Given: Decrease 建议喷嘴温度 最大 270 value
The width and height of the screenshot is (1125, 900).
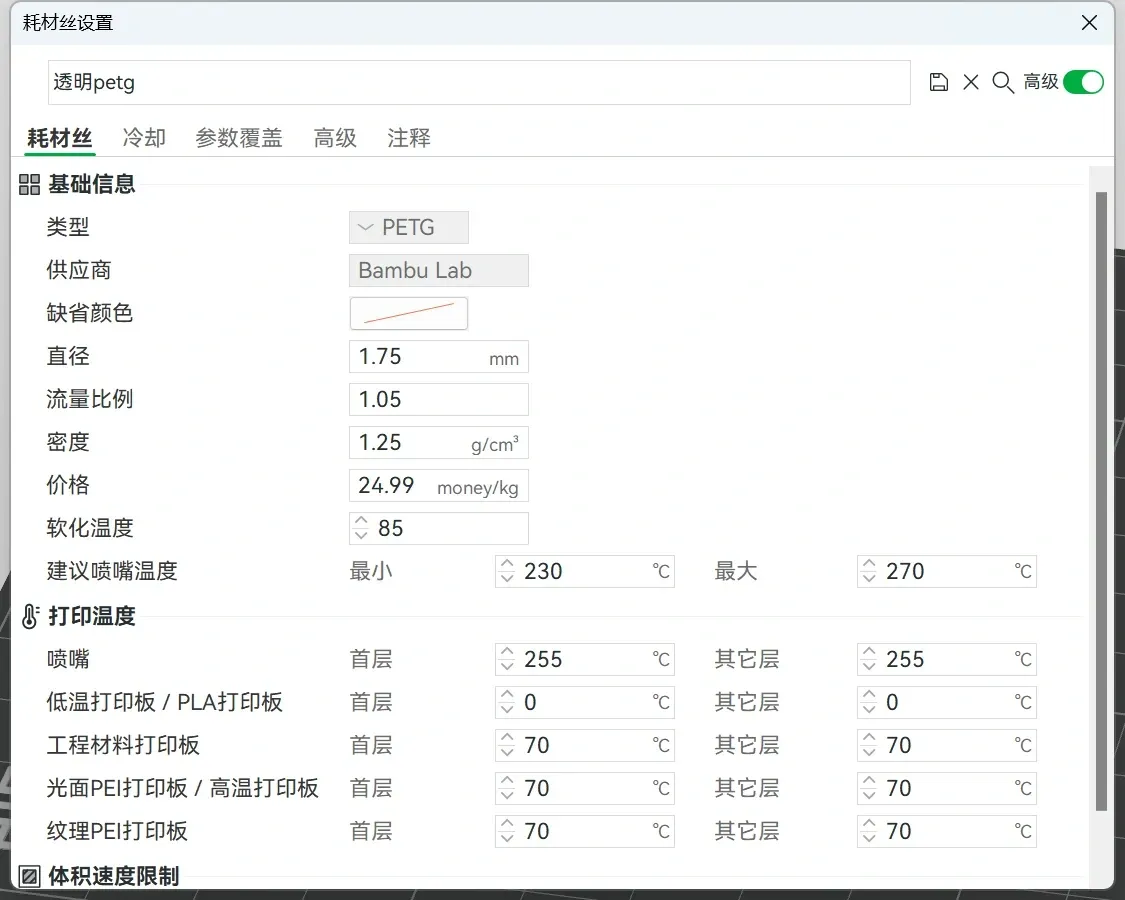Looking at the screenshot, I should [x=869, y=578].
